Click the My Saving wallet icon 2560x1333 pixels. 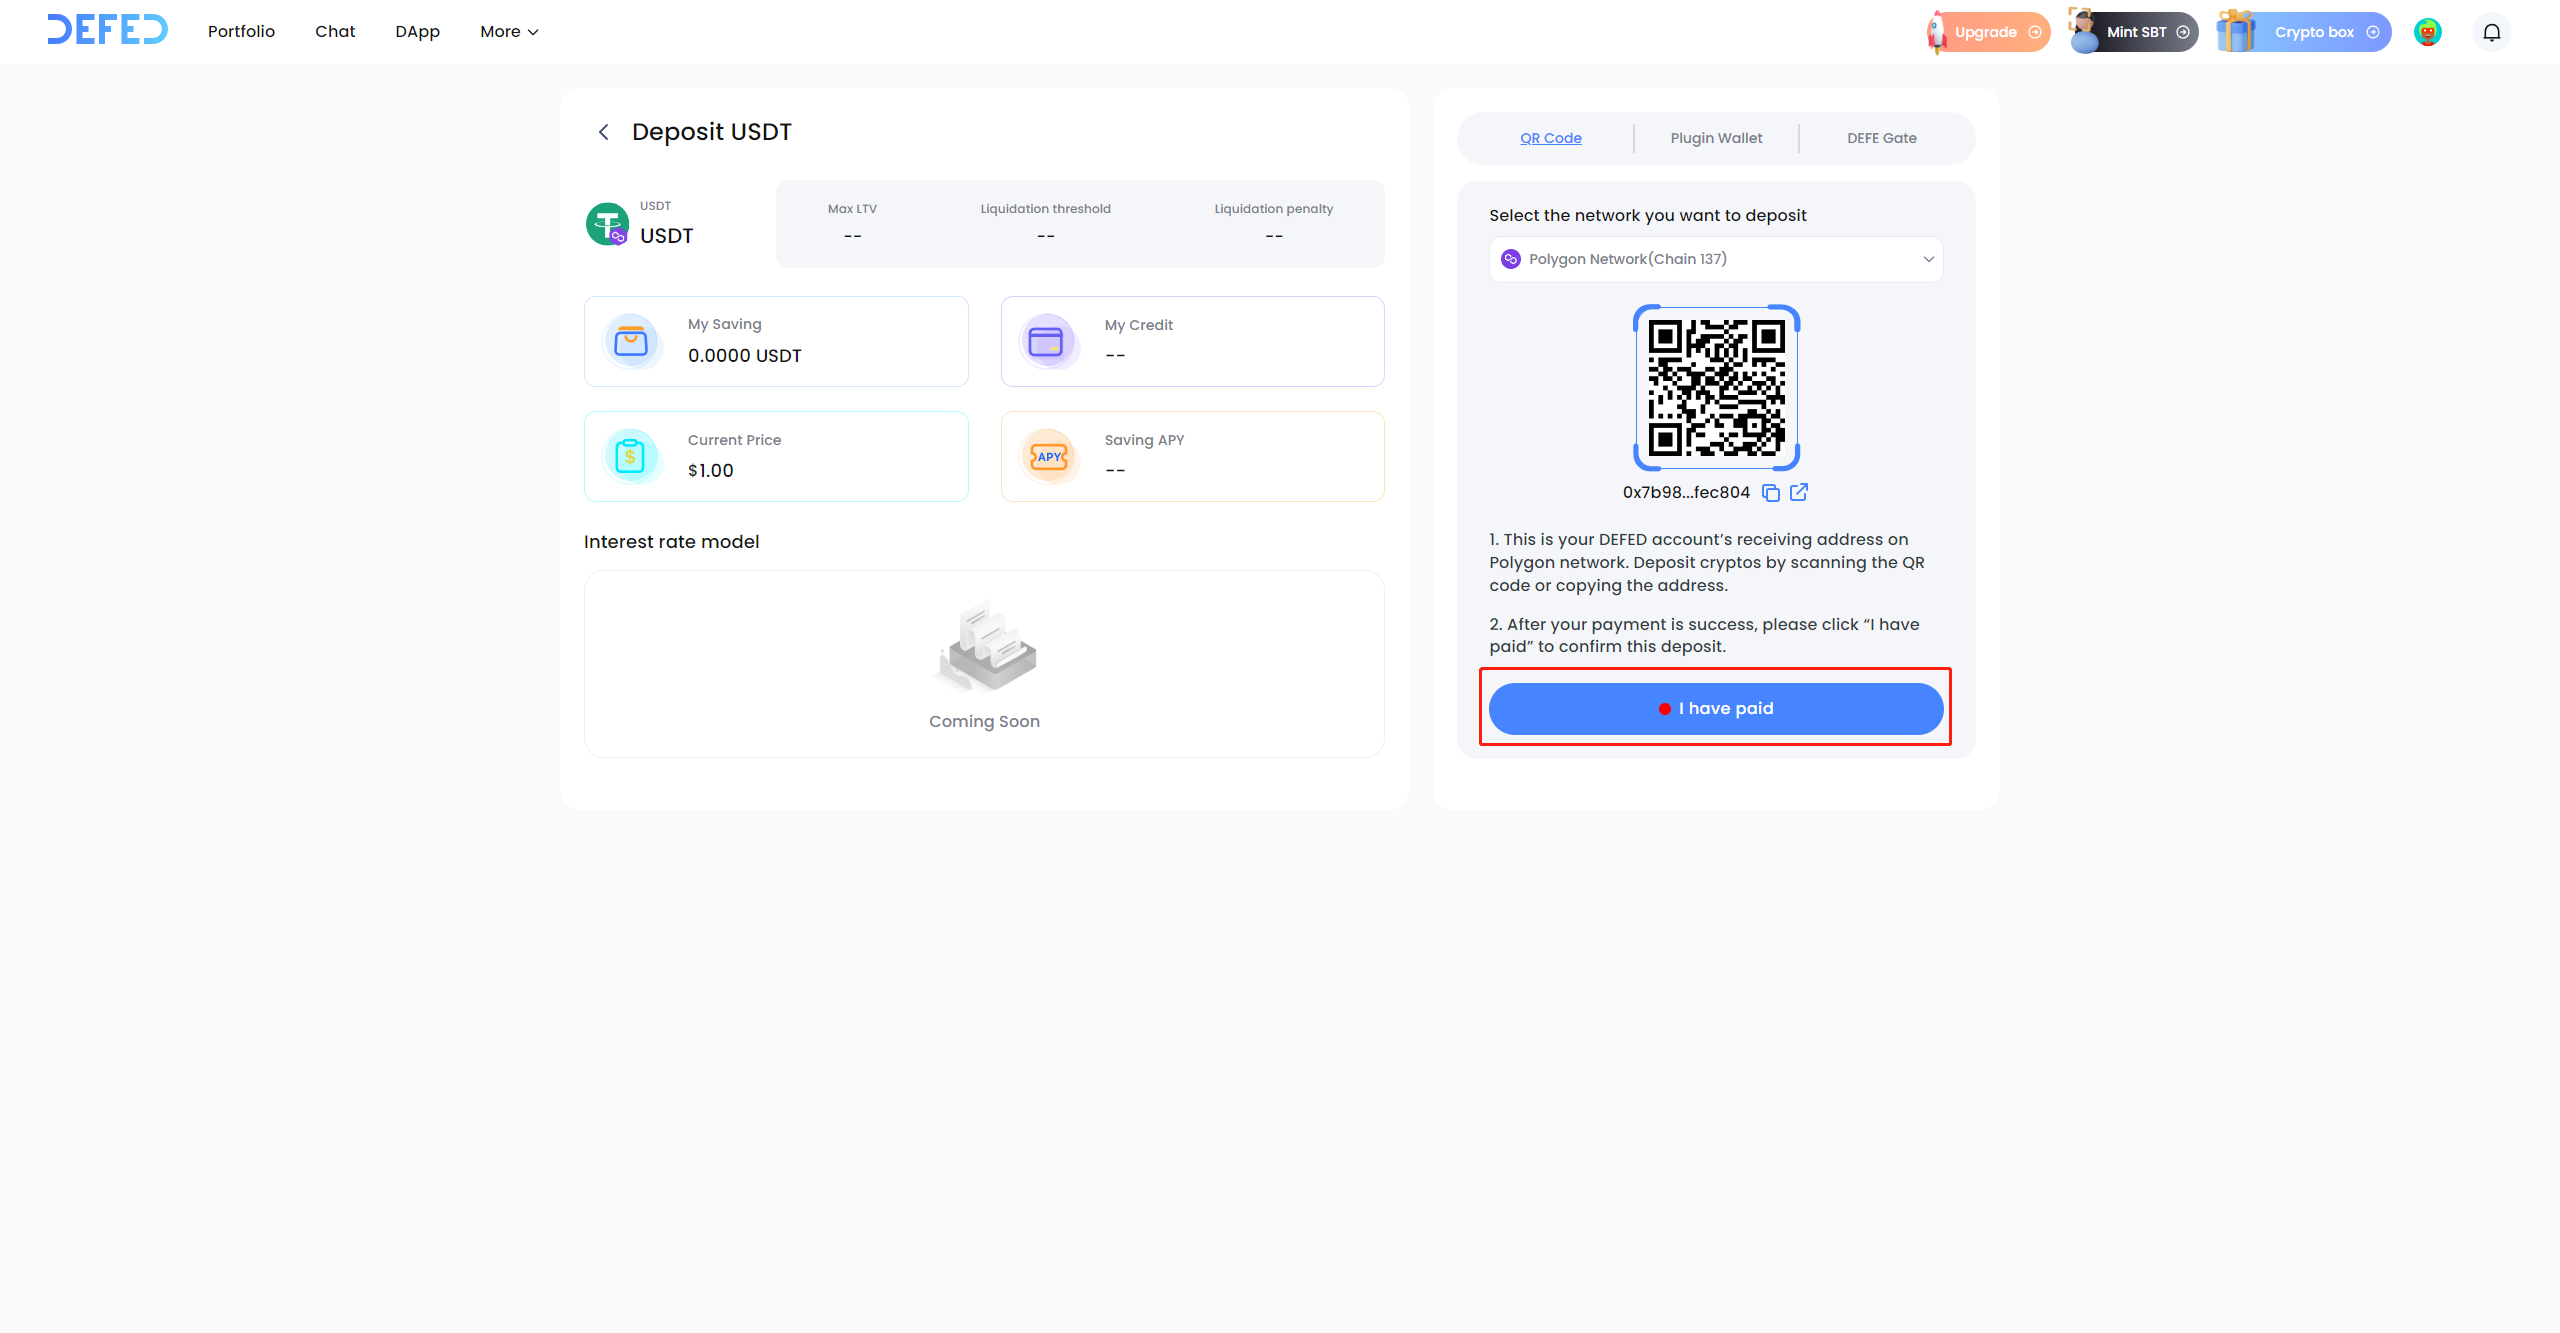pos(631,342)
